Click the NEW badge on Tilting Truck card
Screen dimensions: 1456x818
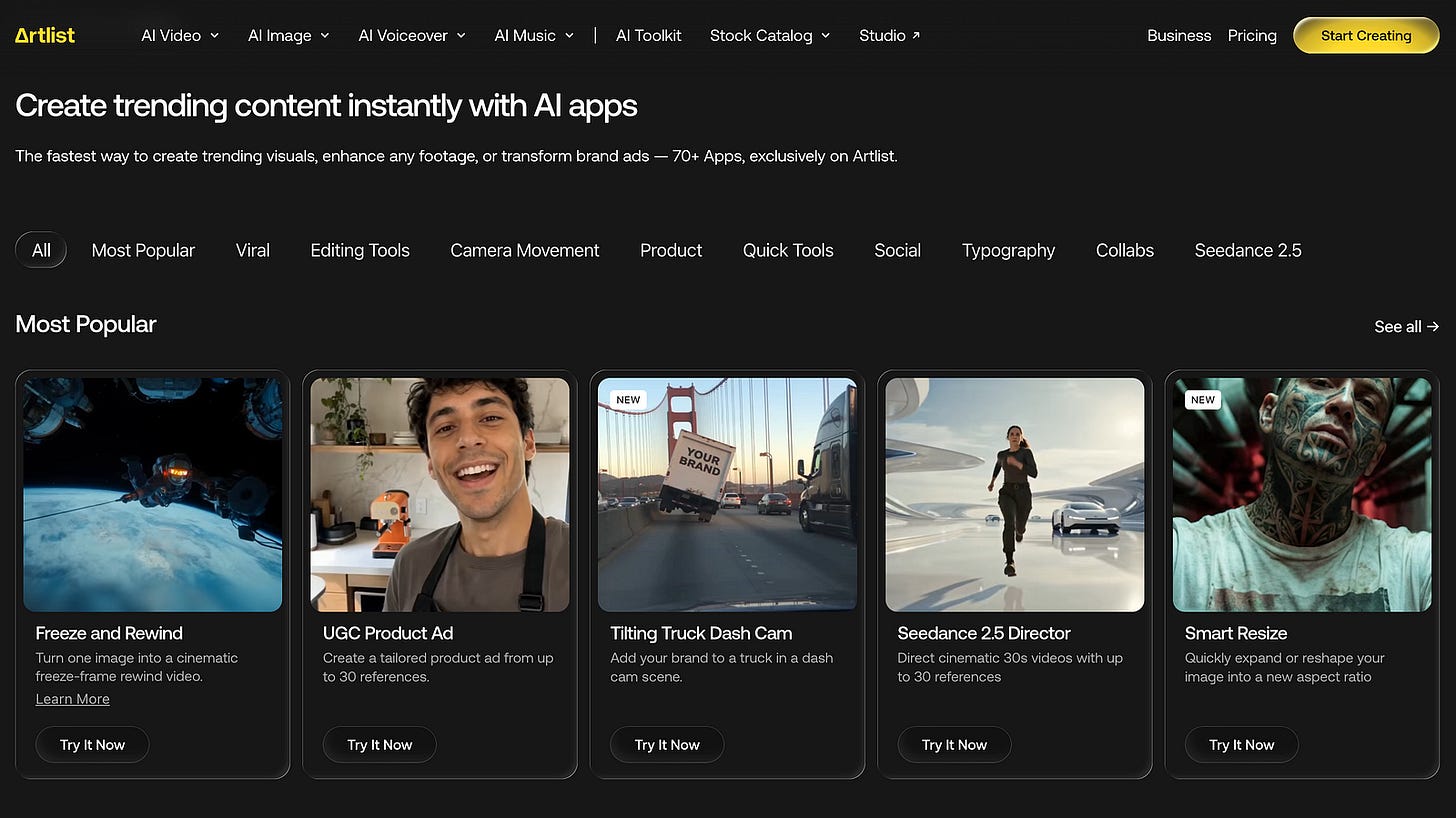click(628, 399)
